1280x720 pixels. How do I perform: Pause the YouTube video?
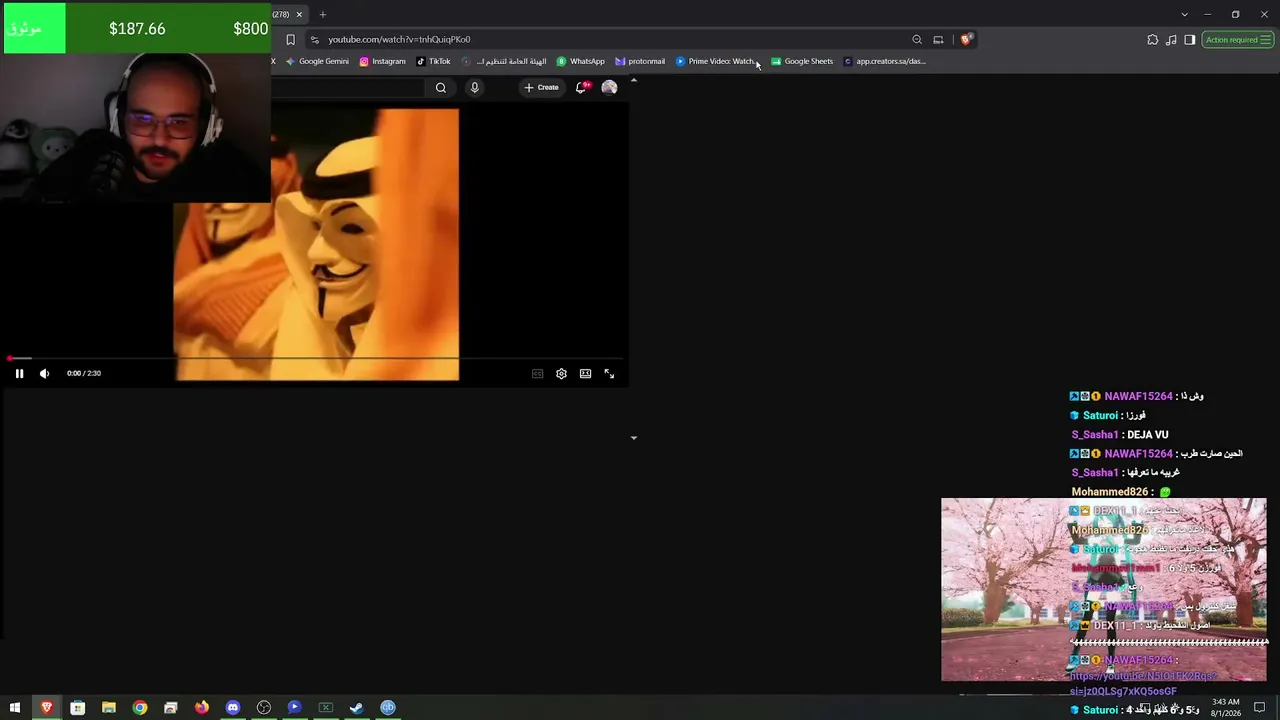[19, 374]
